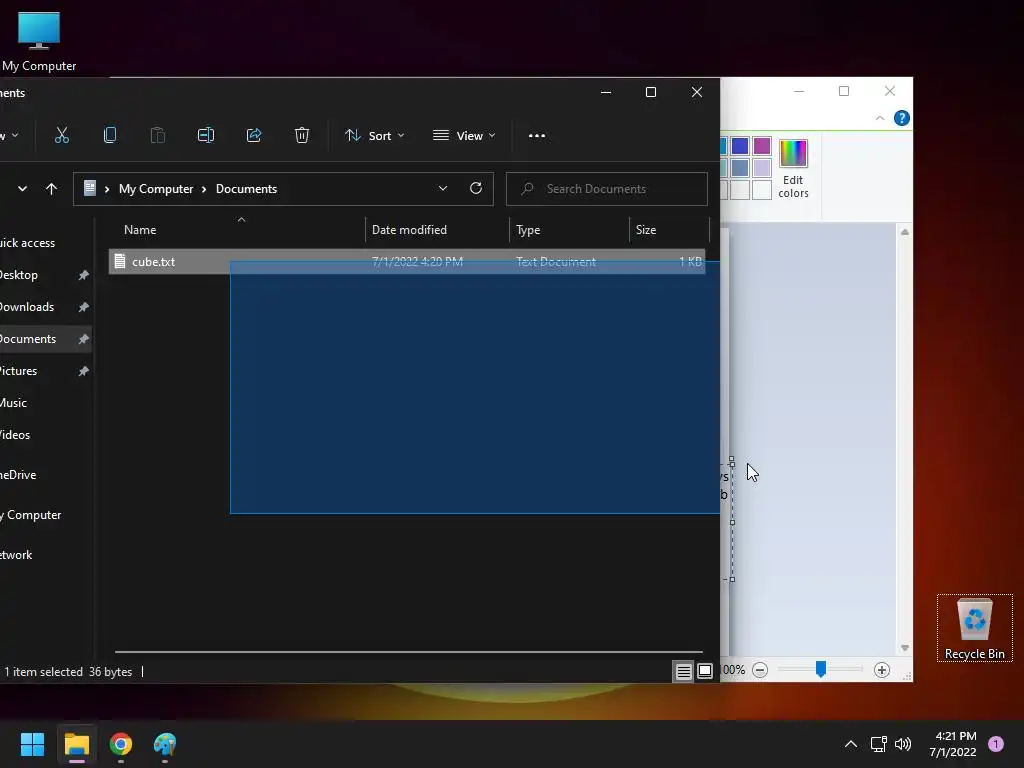
Task: Show hidden system tray icons
Action: point(851,744)
